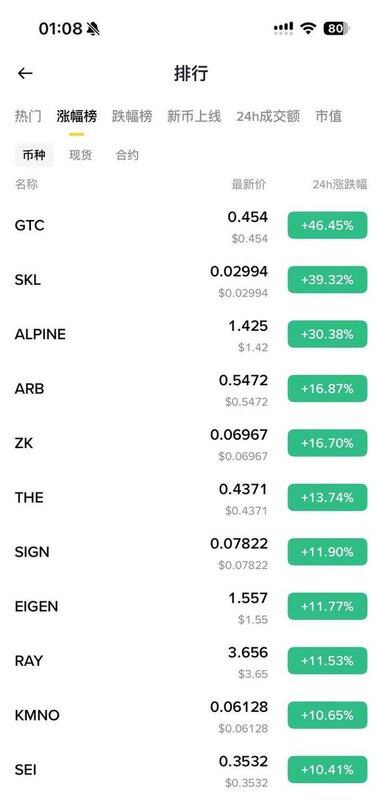This screenshot has width=382, height=800.
Task: Tap the cellular signal bars icon
Action: click(x=284, y=28)
